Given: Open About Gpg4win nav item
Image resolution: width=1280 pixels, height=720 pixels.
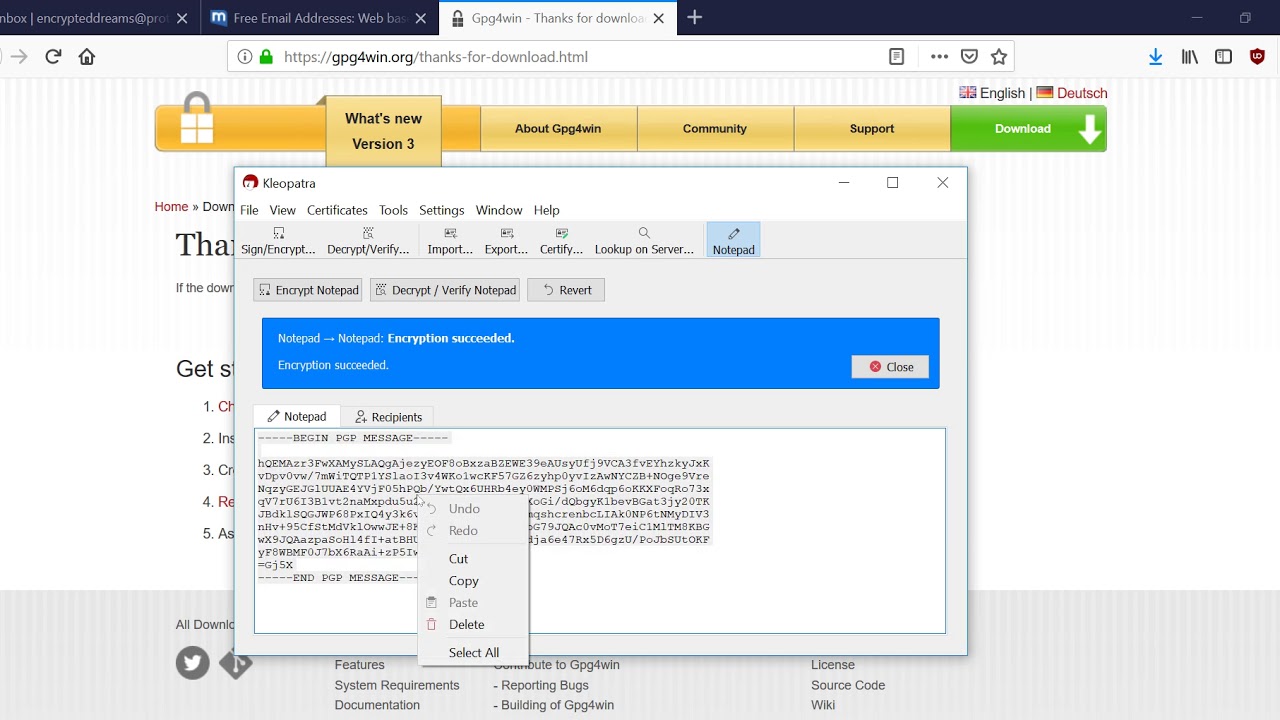Looking at the screenshot, I should [558, 129].
